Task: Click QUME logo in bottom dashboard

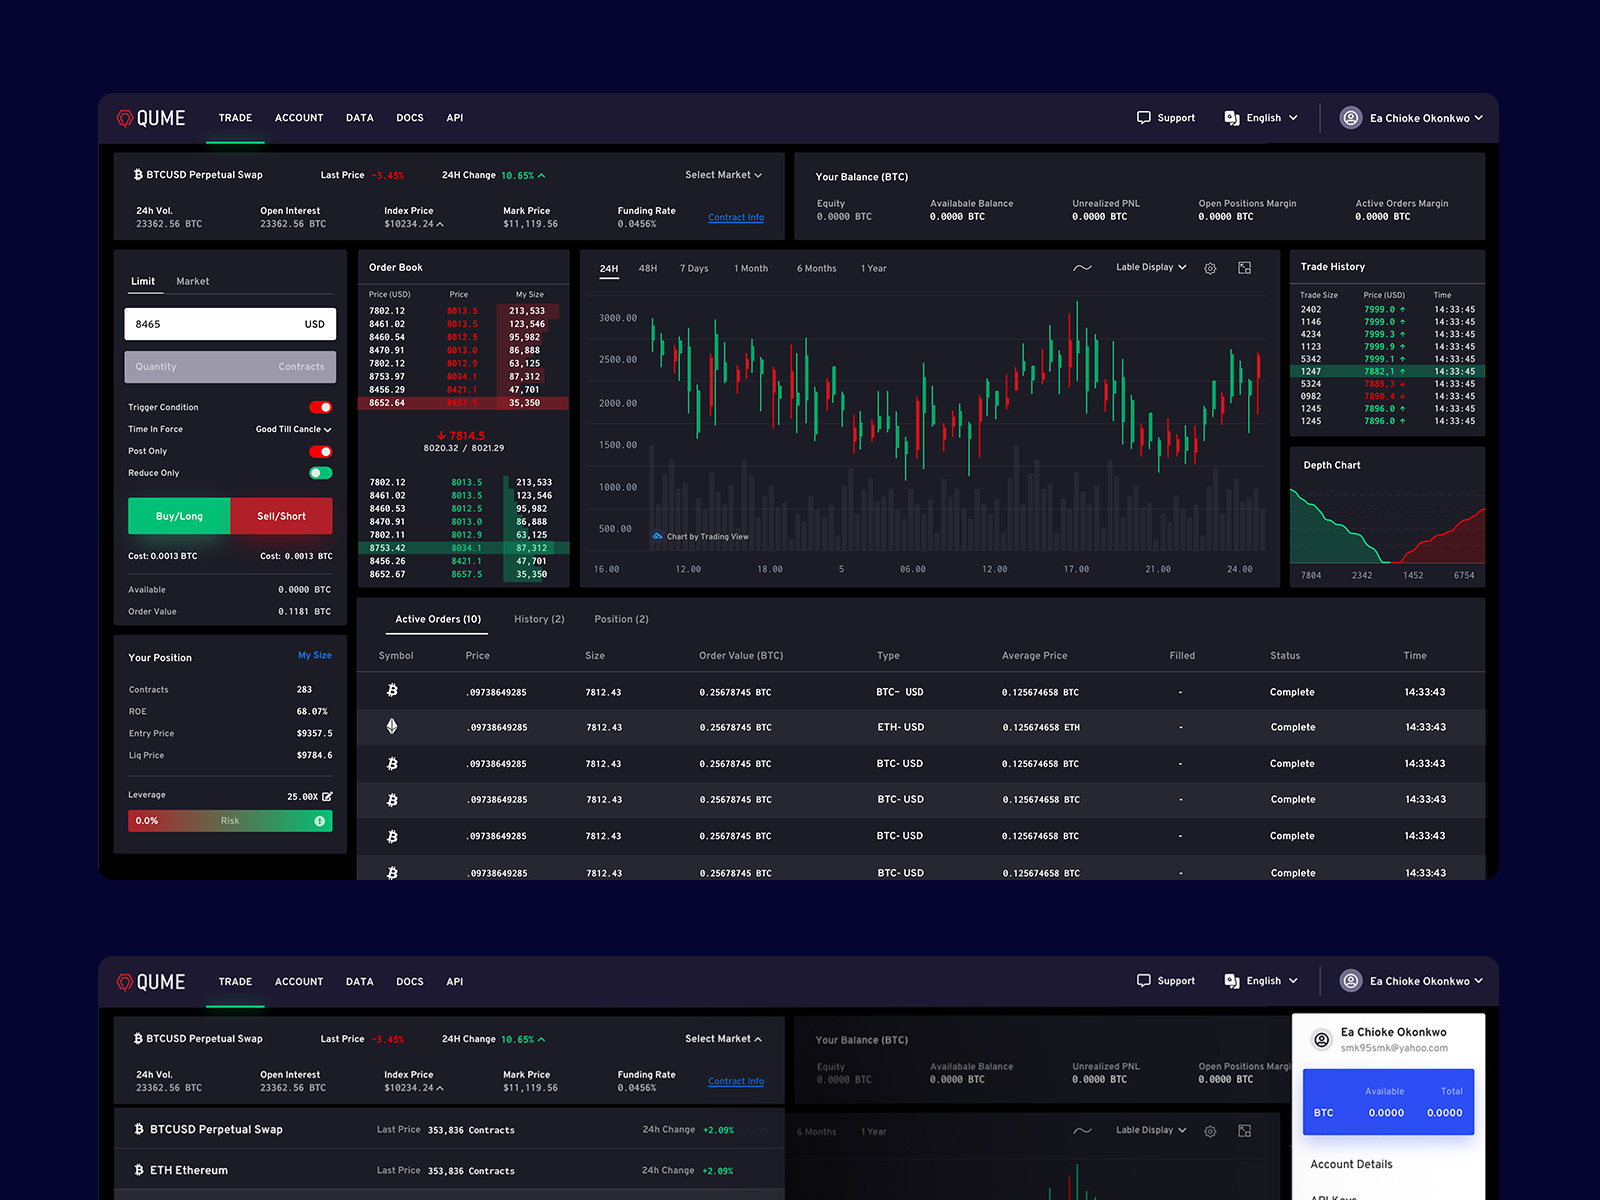Action: (x=151, y=982)
